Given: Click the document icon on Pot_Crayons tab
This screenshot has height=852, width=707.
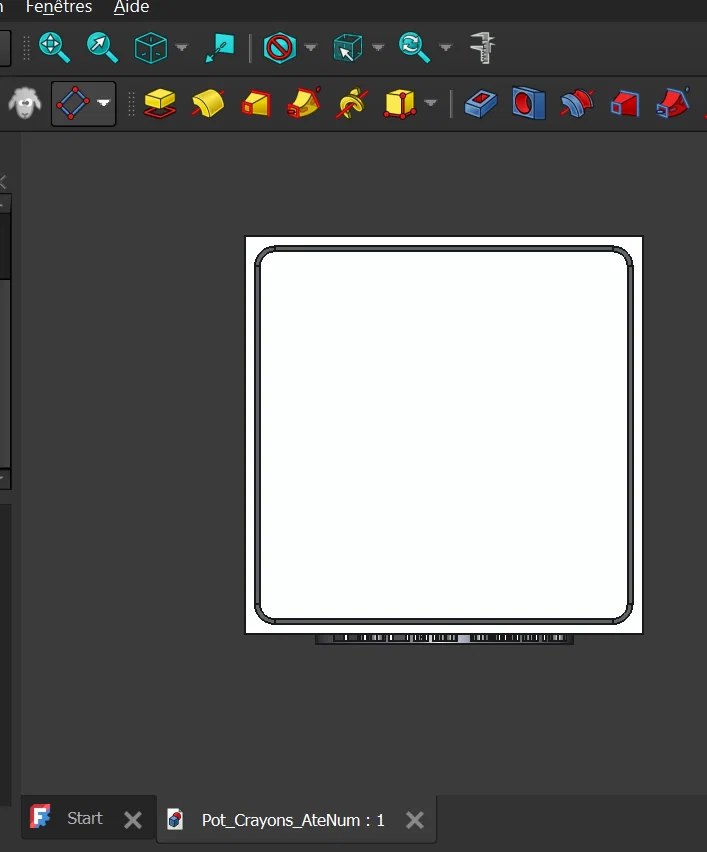Looking at the screenshot, I should tap(175, 819).
